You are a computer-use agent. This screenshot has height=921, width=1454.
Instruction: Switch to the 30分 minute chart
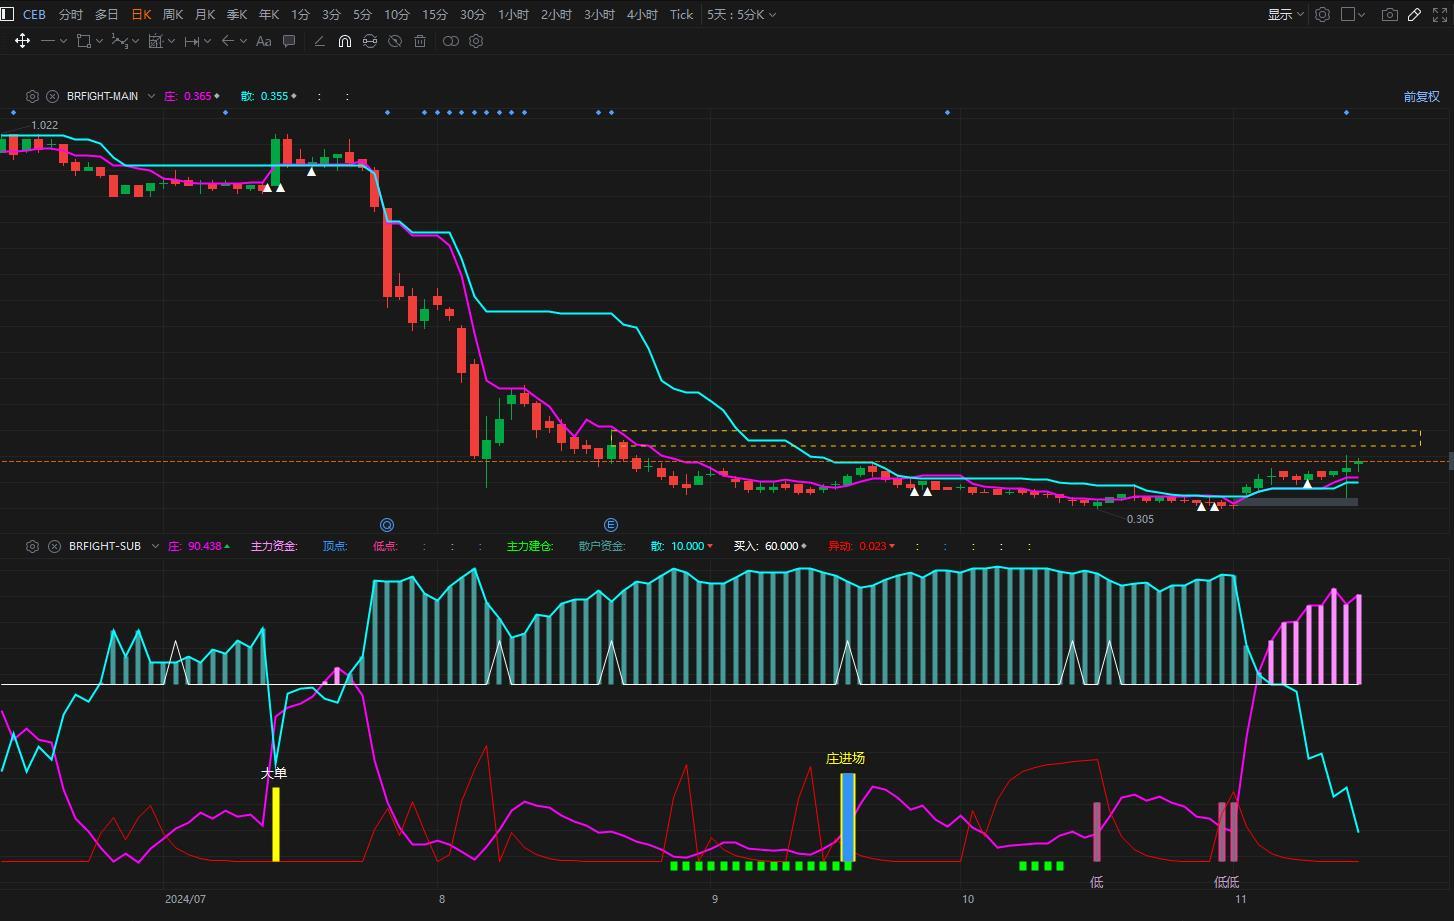[x=473, y=14]
